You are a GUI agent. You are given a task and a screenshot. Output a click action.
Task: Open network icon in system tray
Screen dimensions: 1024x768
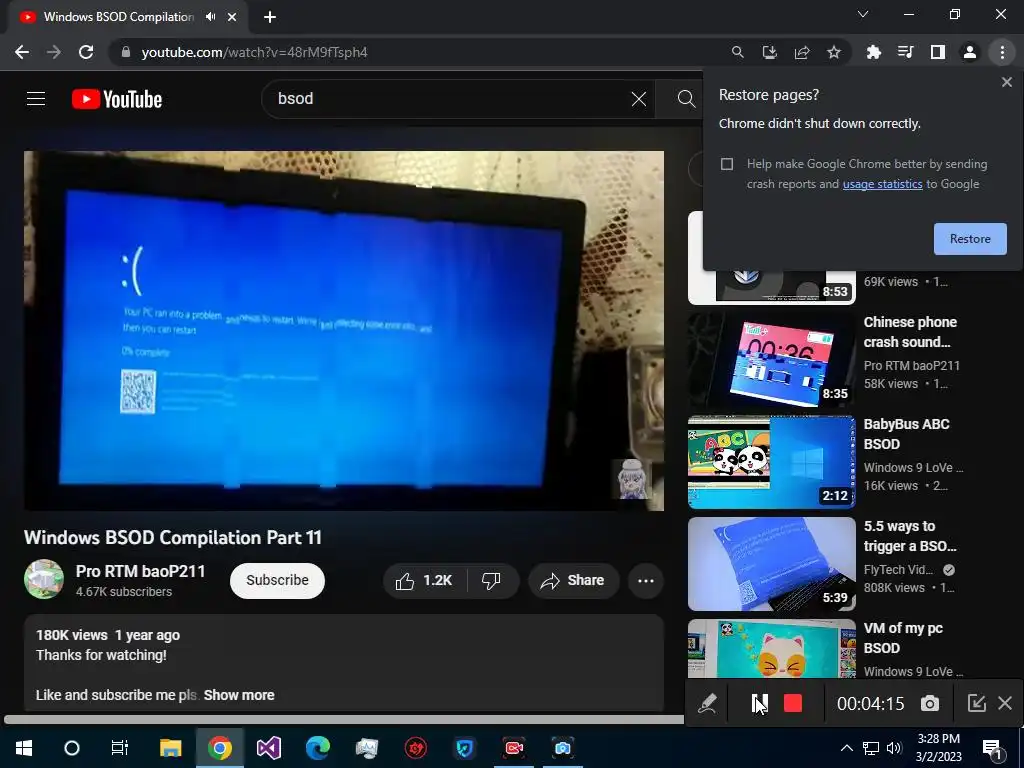(x=871, y=748)
